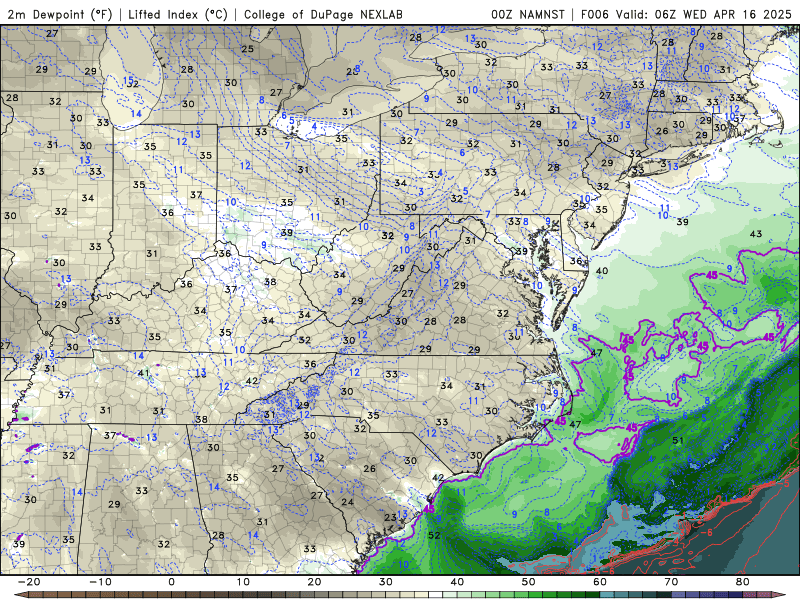This screenshot has width=800, height=600.
Task: Click the "F006 Valid: 06Z WED APR 16 2025" text
Action: pyautogui.click(x=686, y=14)
